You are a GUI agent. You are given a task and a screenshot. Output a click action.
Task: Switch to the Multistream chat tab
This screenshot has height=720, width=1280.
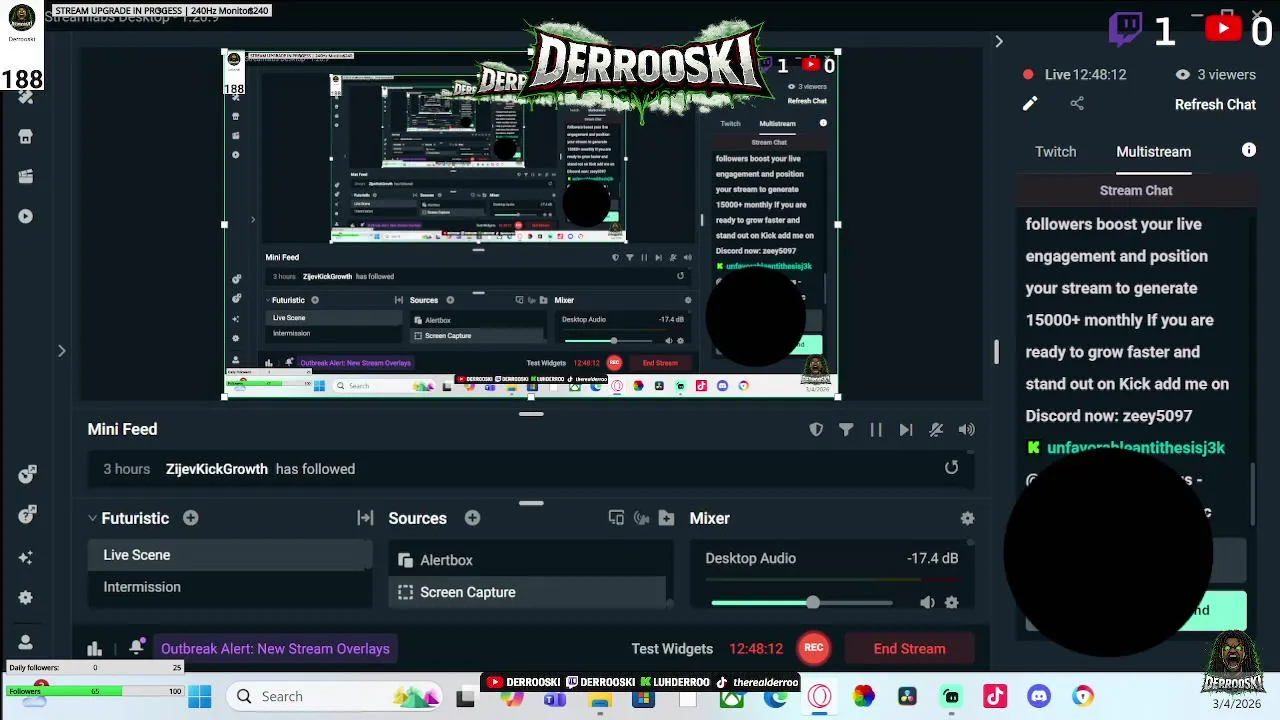[x=1153, y=152]
